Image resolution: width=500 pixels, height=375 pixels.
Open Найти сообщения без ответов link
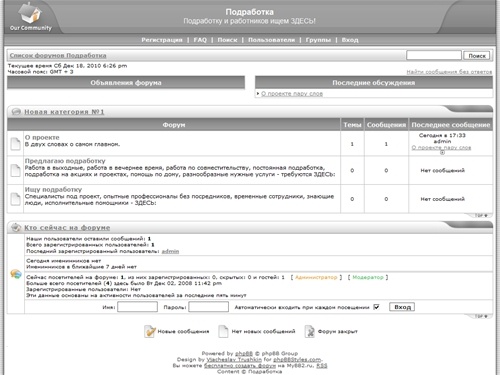click(x=449, y=72)
